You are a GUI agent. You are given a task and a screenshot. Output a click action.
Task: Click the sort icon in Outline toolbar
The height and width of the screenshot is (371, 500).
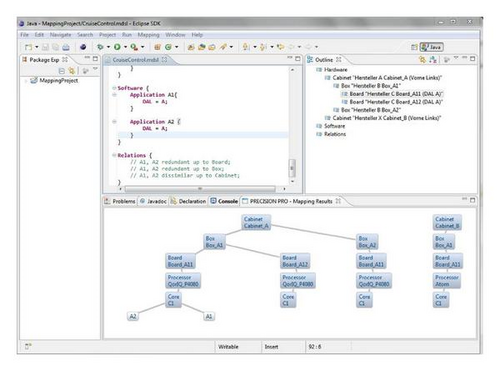[x=433, y=59]
